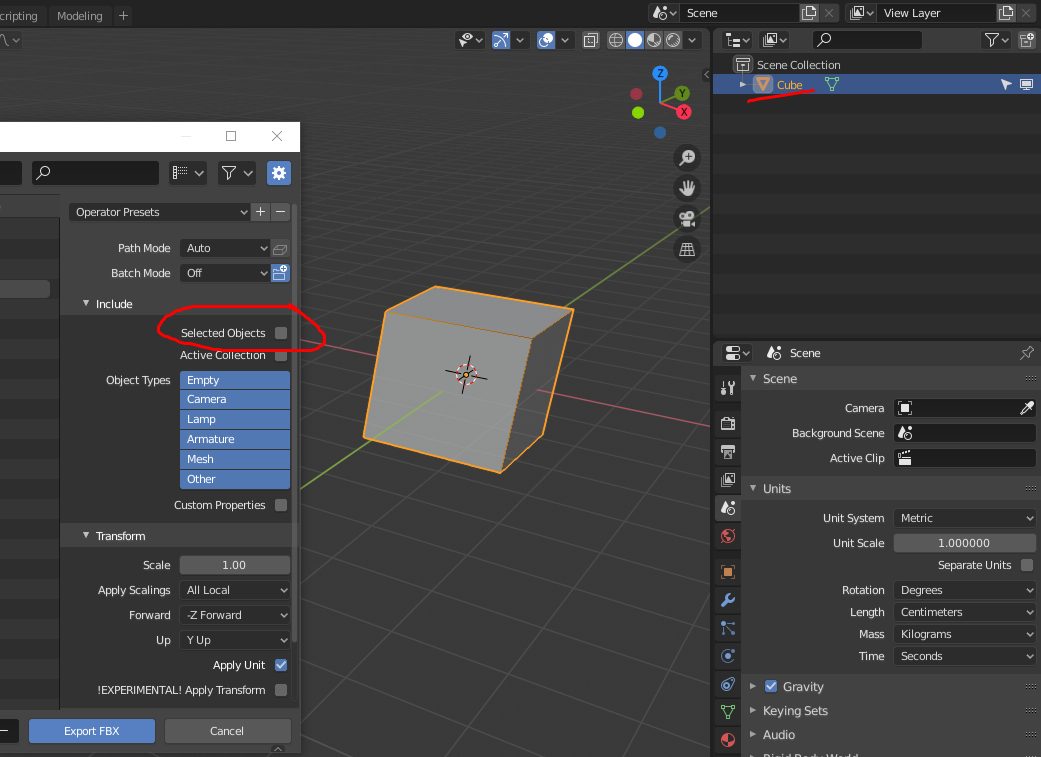This screenshot has width=1041, height=757.
Task: Enable the Selected Objects checkbox
Action: (281, 333)
